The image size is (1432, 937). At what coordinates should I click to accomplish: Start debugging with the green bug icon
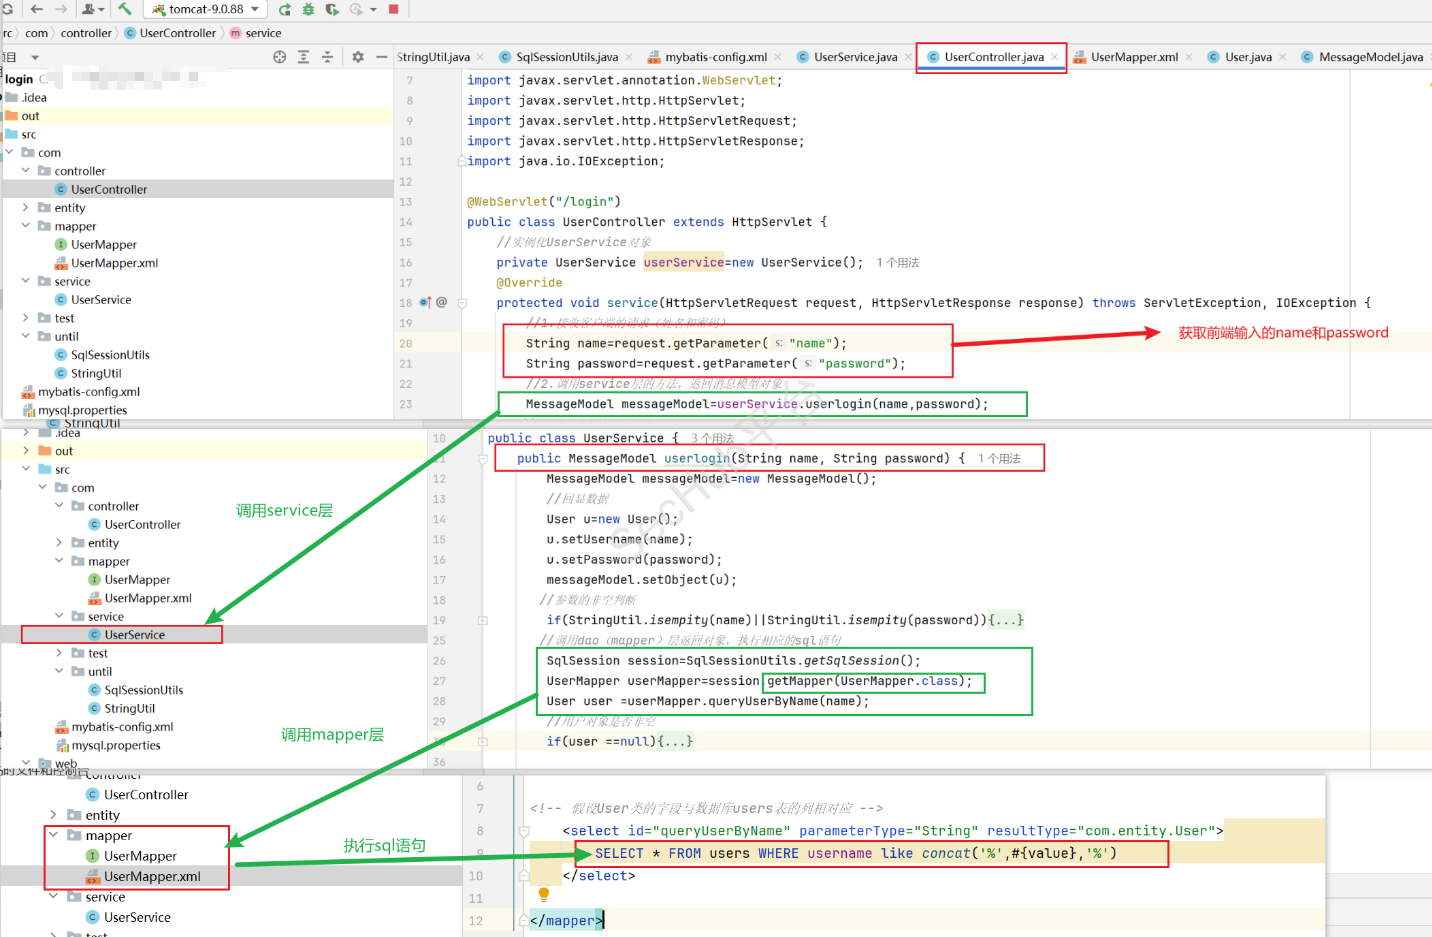pyautogui.click(x=308, y=9)
